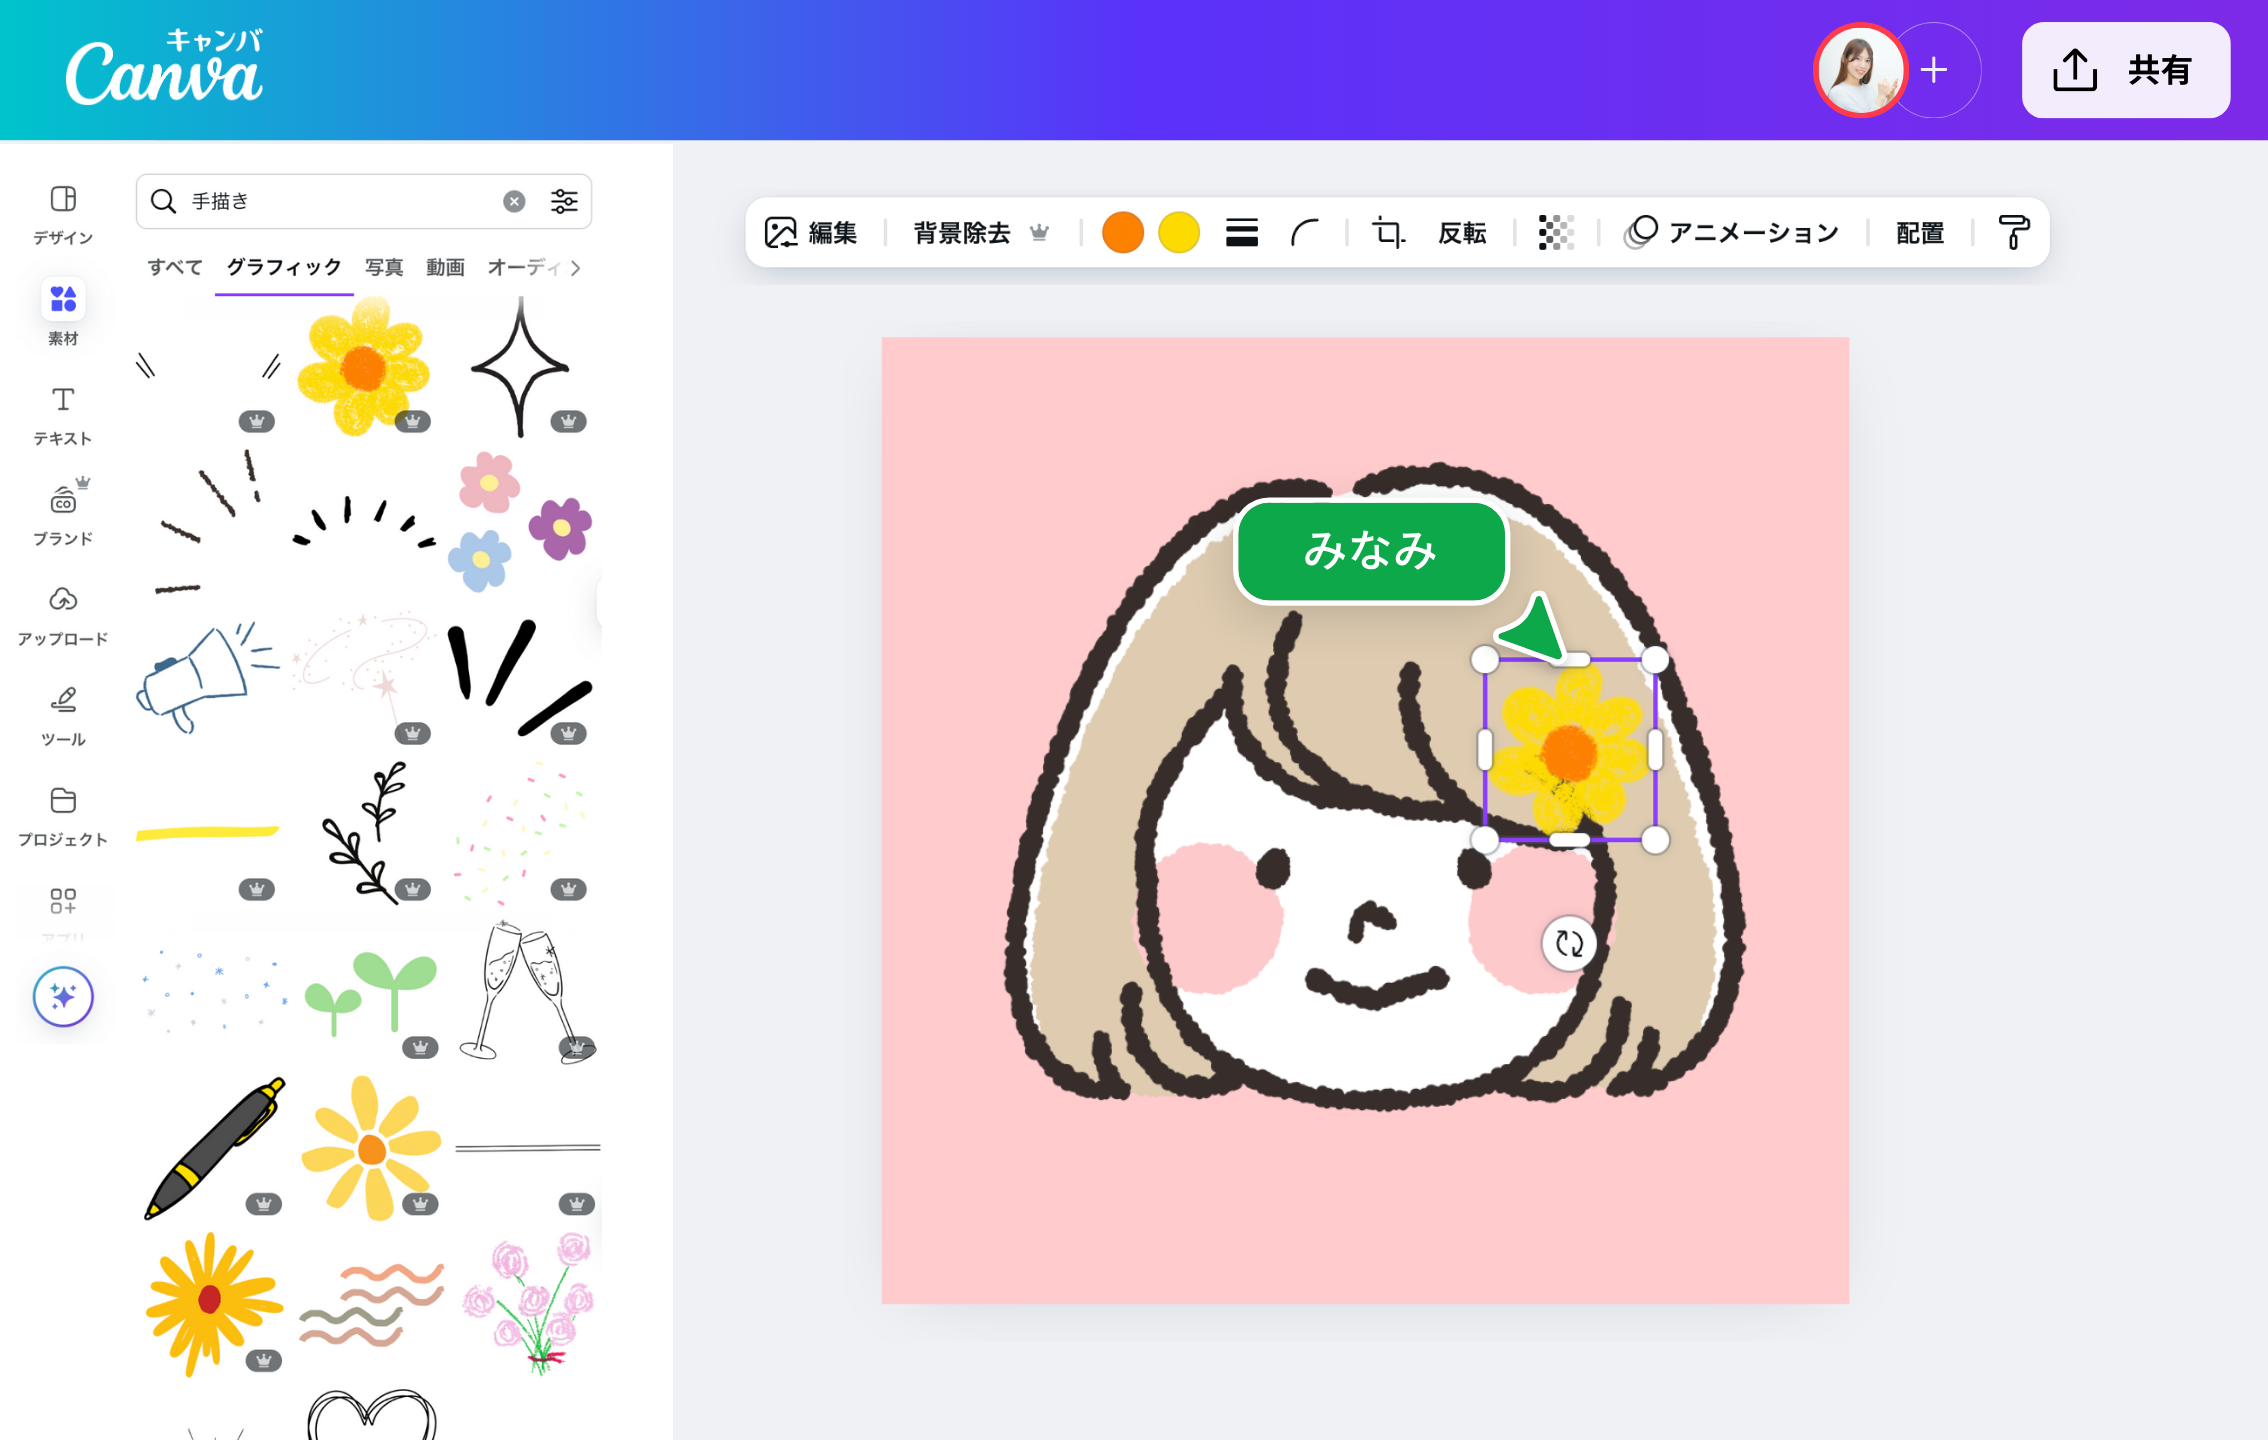Switch to the オーディオ tab

coord(524,267)
